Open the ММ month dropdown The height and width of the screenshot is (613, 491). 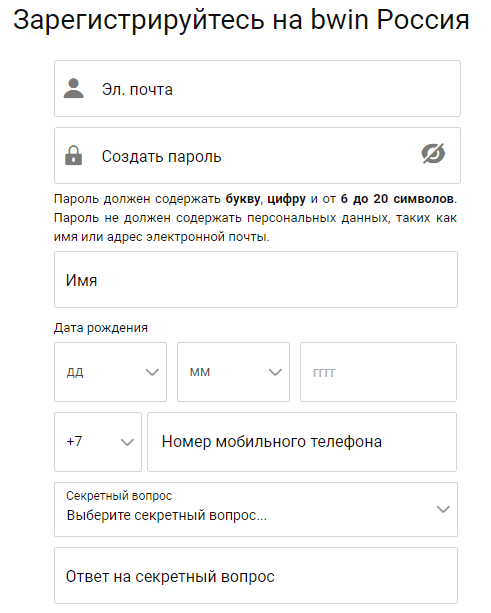[233, 372]
